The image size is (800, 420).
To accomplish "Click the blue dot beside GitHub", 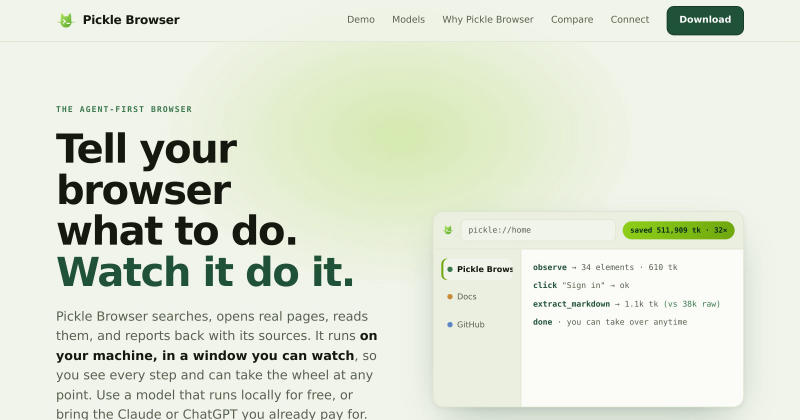I will [x=449, y=325].
